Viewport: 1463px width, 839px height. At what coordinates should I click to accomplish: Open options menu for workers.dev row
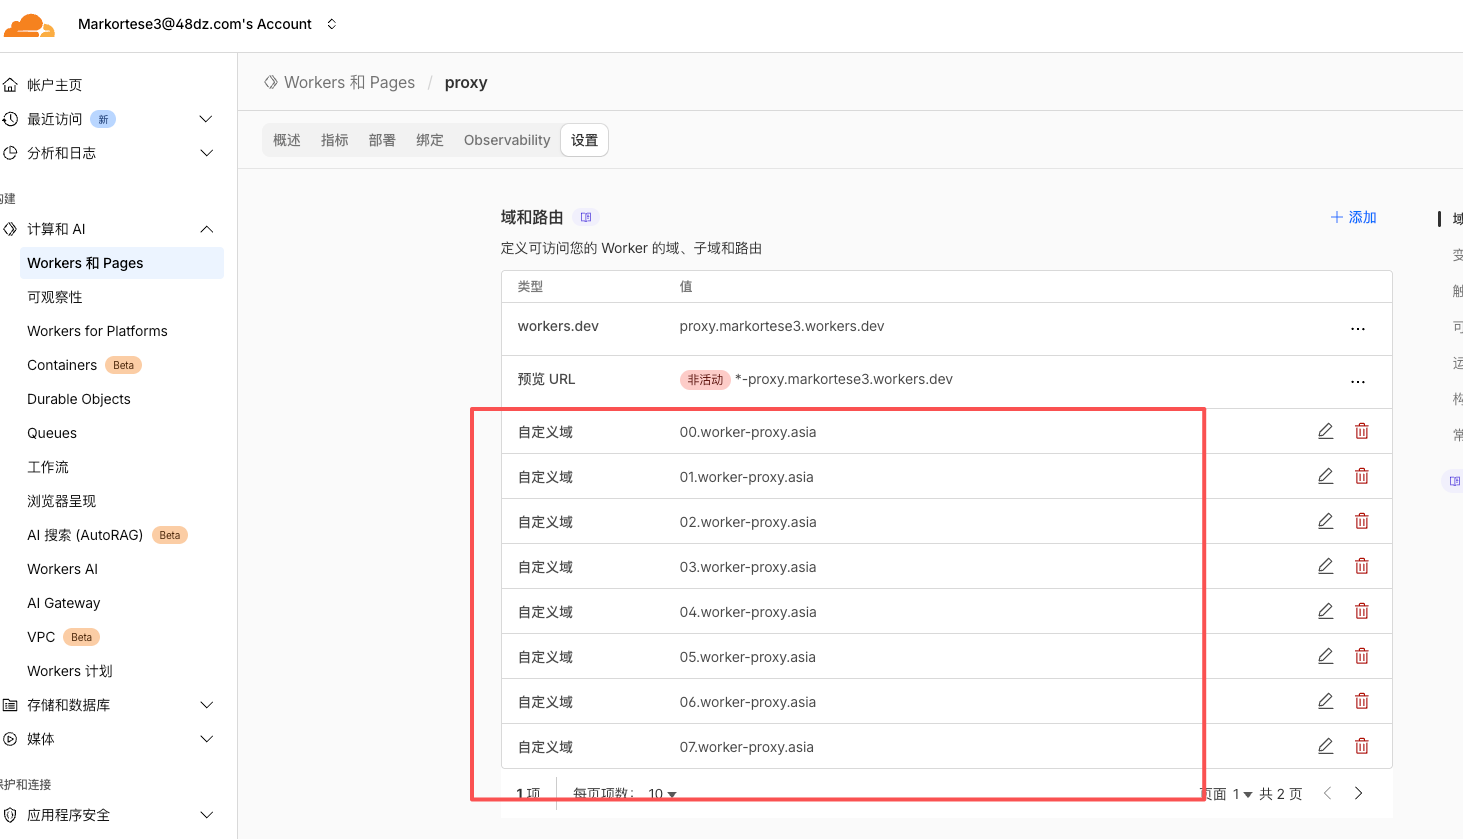[x=1357, y=328]
